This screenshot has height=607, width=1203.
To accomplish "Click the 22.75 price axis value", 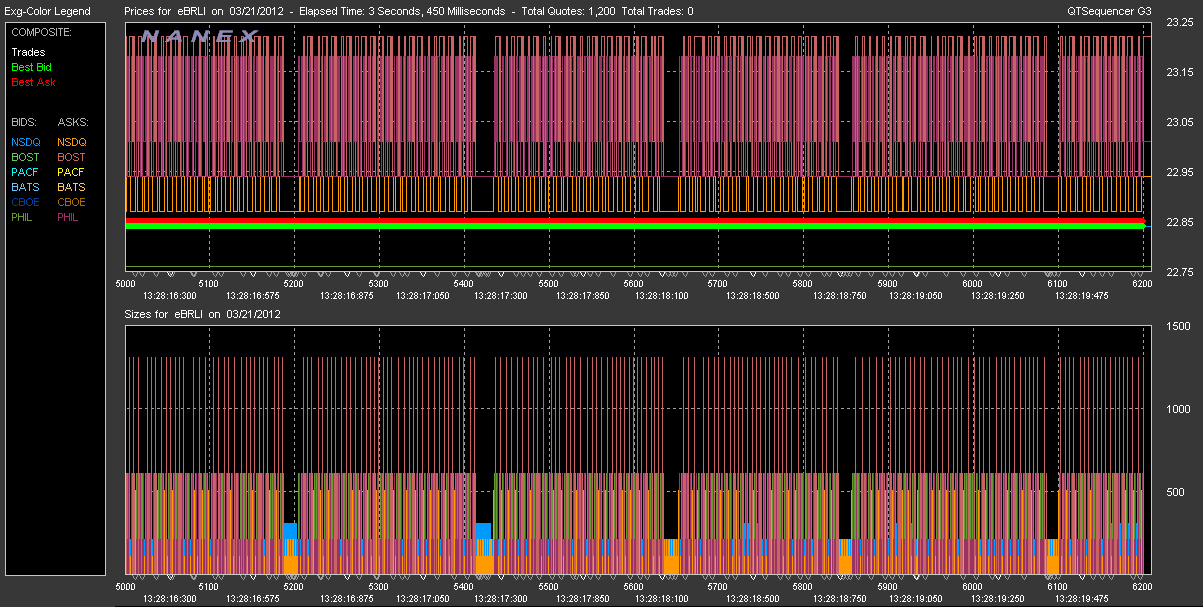I will pyautogui.click(x=1180, y=272).
